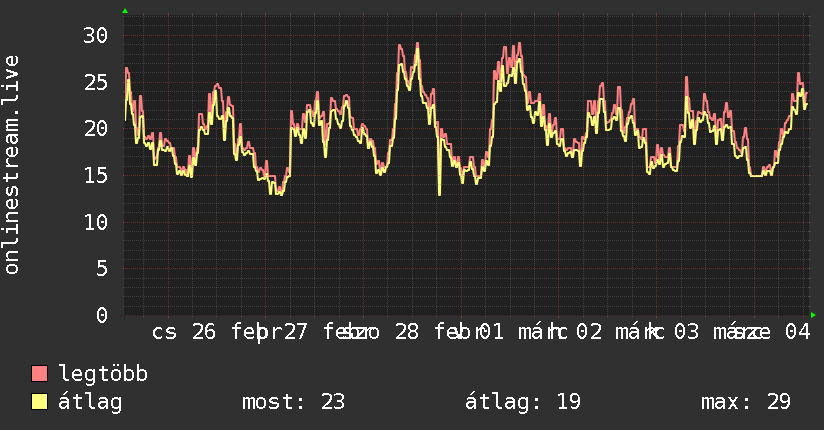This screenshot has width=824, height=430.
Task: Click the green arrow atop the y-axis
Action: [125, 11]
